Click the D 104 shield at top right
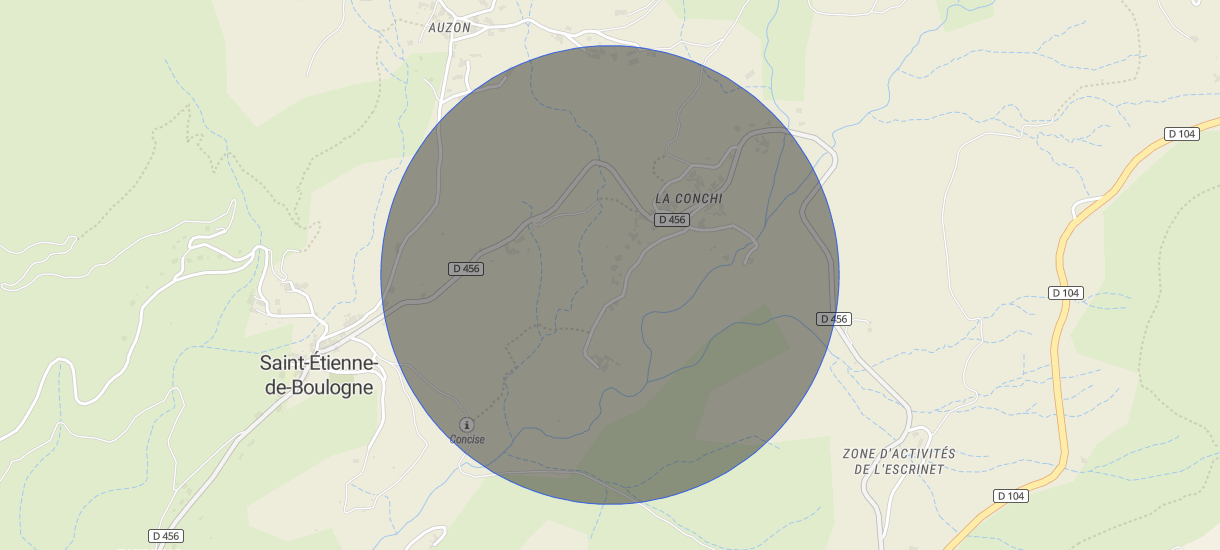This screenshot has height=550, width=1220. pyautogui.click(x=1182, y=134)
